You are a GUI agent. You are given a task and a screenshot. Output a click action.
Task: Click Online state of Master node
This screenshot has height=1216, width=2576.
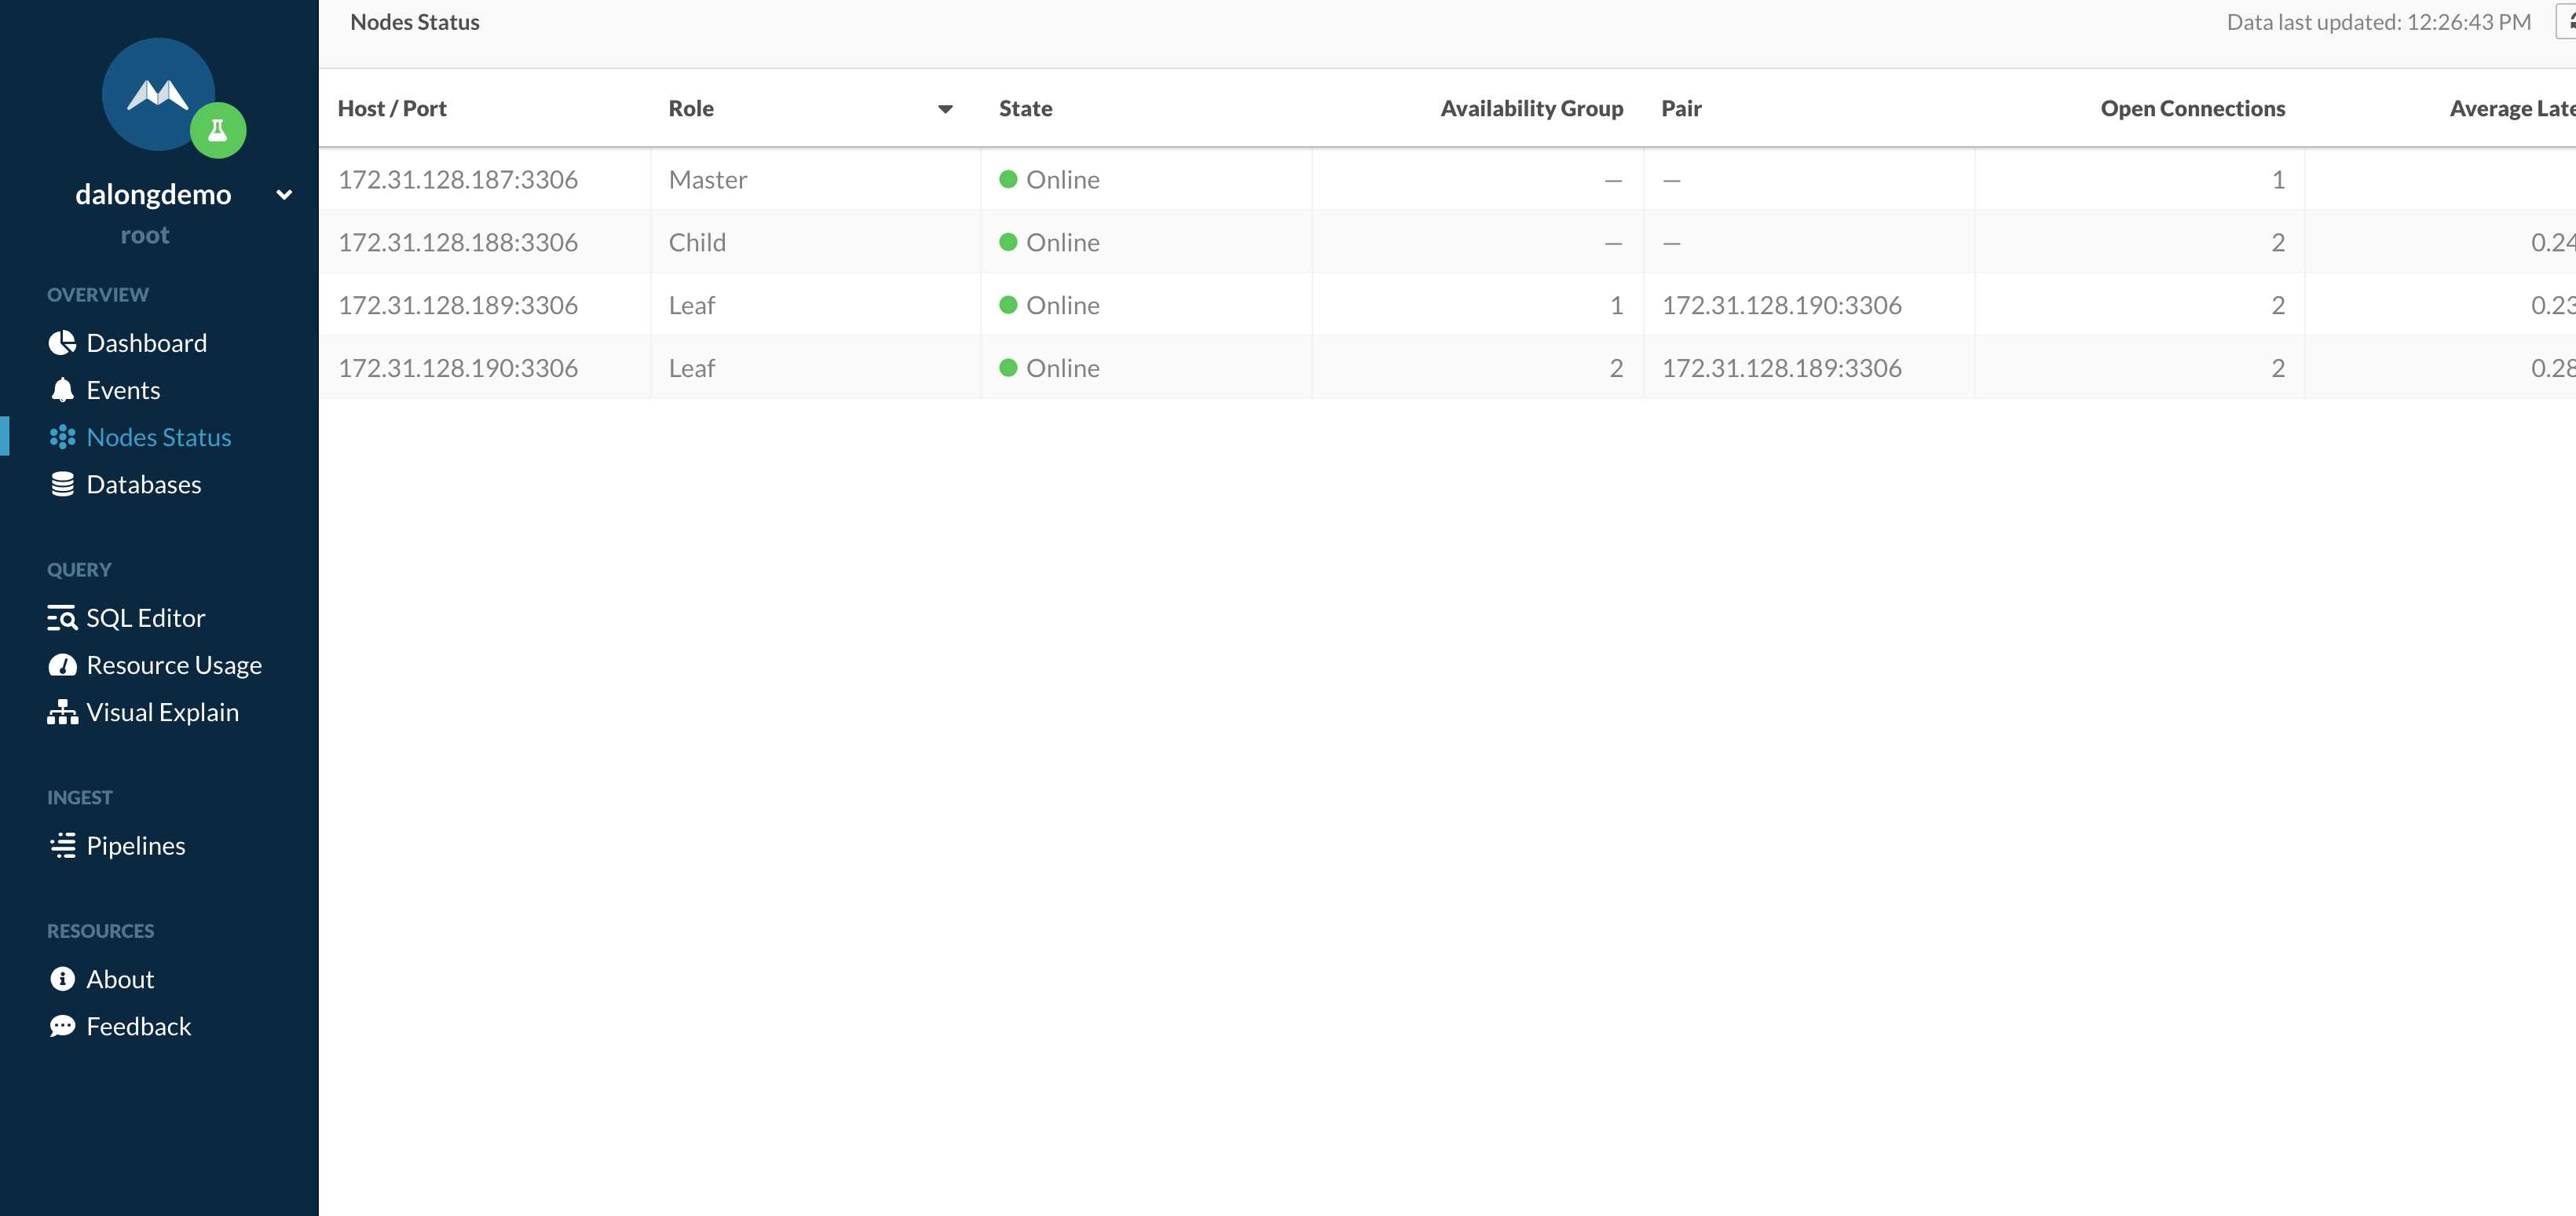1049,179
